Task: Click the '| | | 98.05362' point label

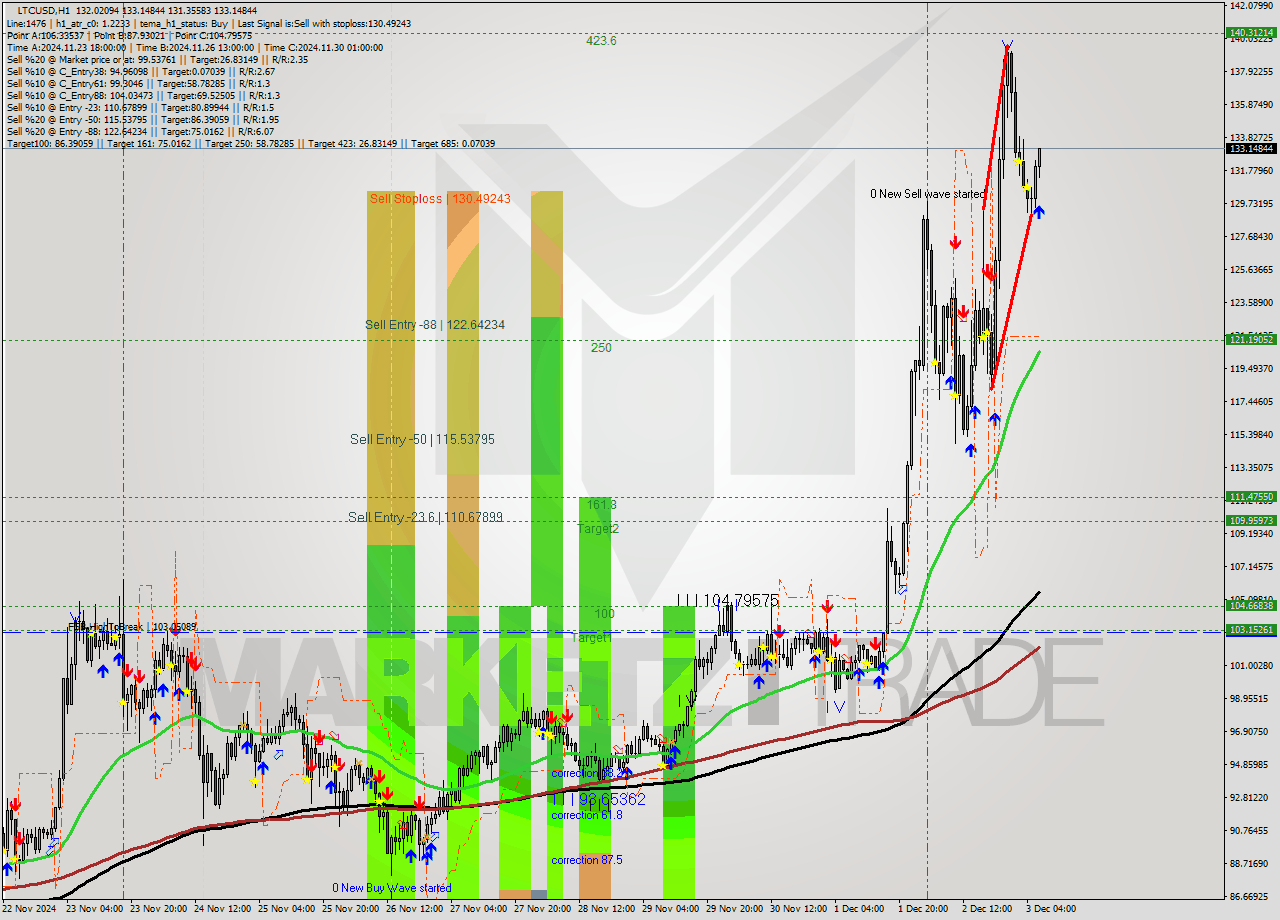Action: (599, 800)
